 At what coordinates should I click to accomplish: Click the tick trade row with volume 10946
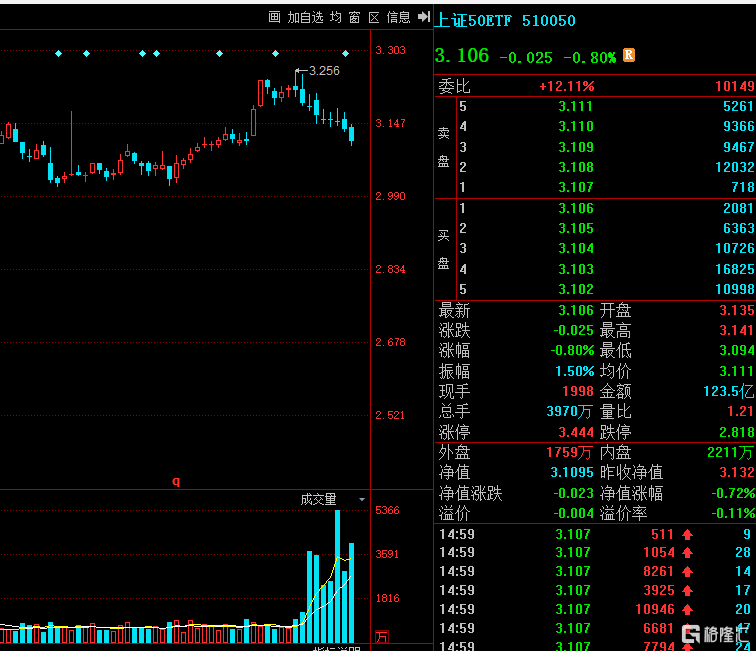[595, 610]
